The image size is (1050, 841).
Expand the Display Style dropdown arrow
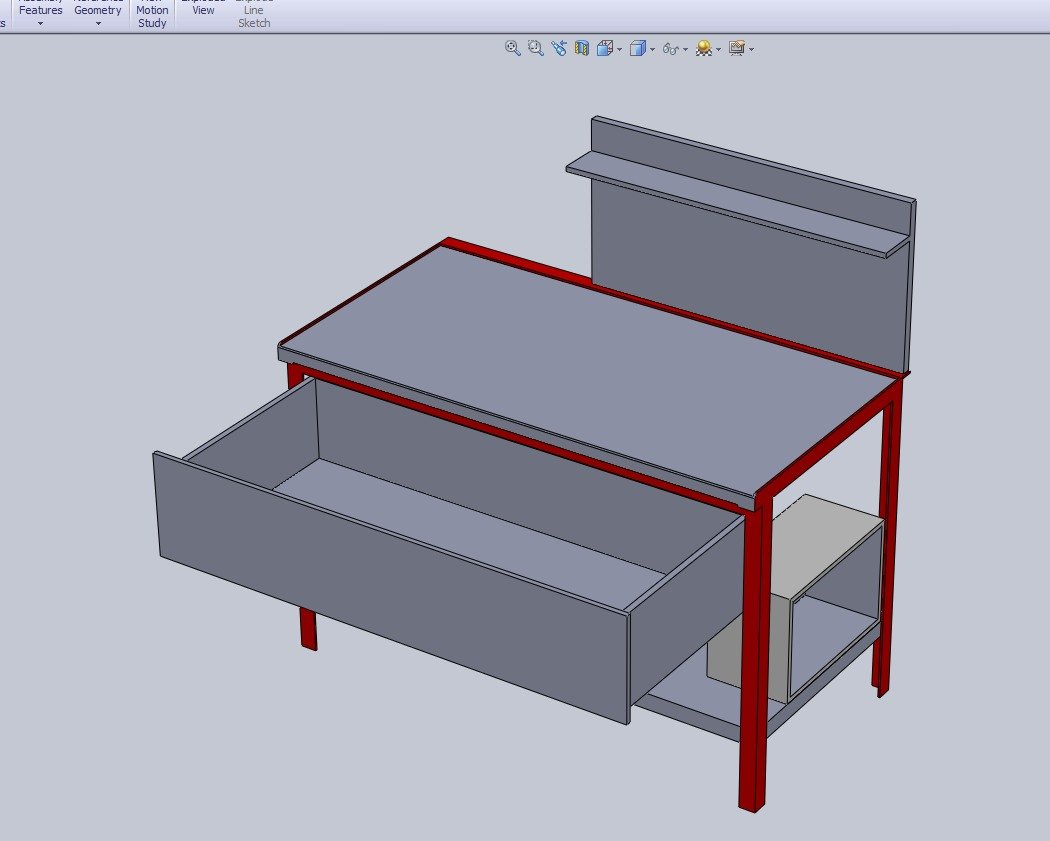tap(652, 49)
